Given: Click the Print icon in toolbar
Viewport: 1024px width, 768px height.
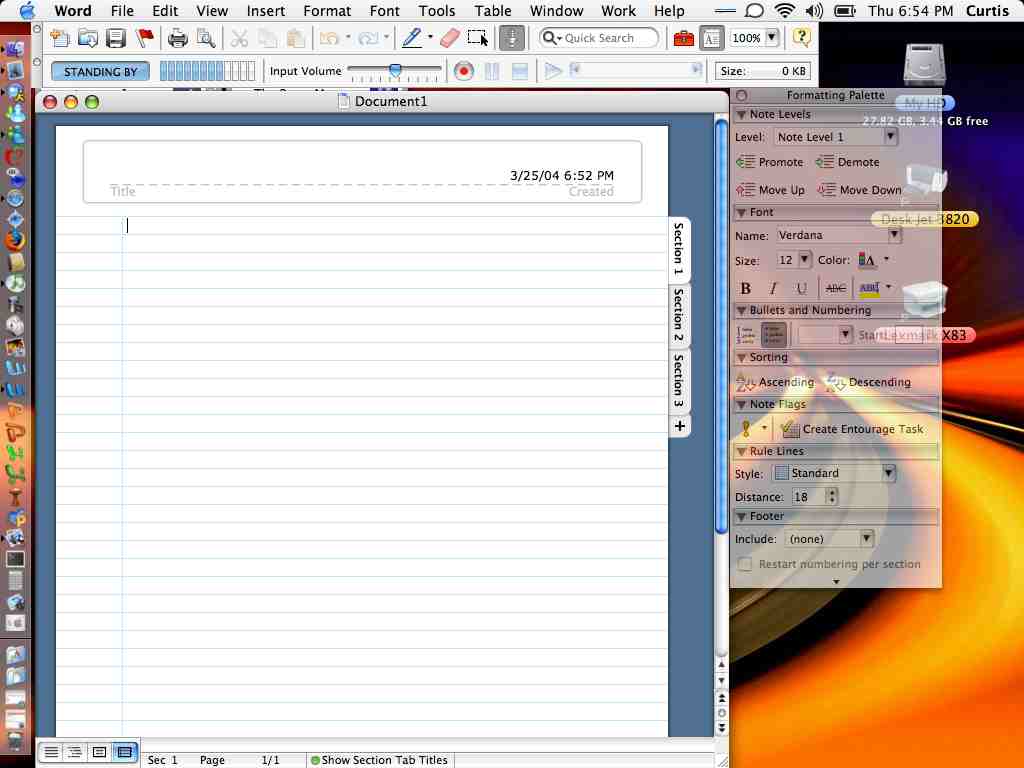Looking at the screenshot, I should 178,39.
